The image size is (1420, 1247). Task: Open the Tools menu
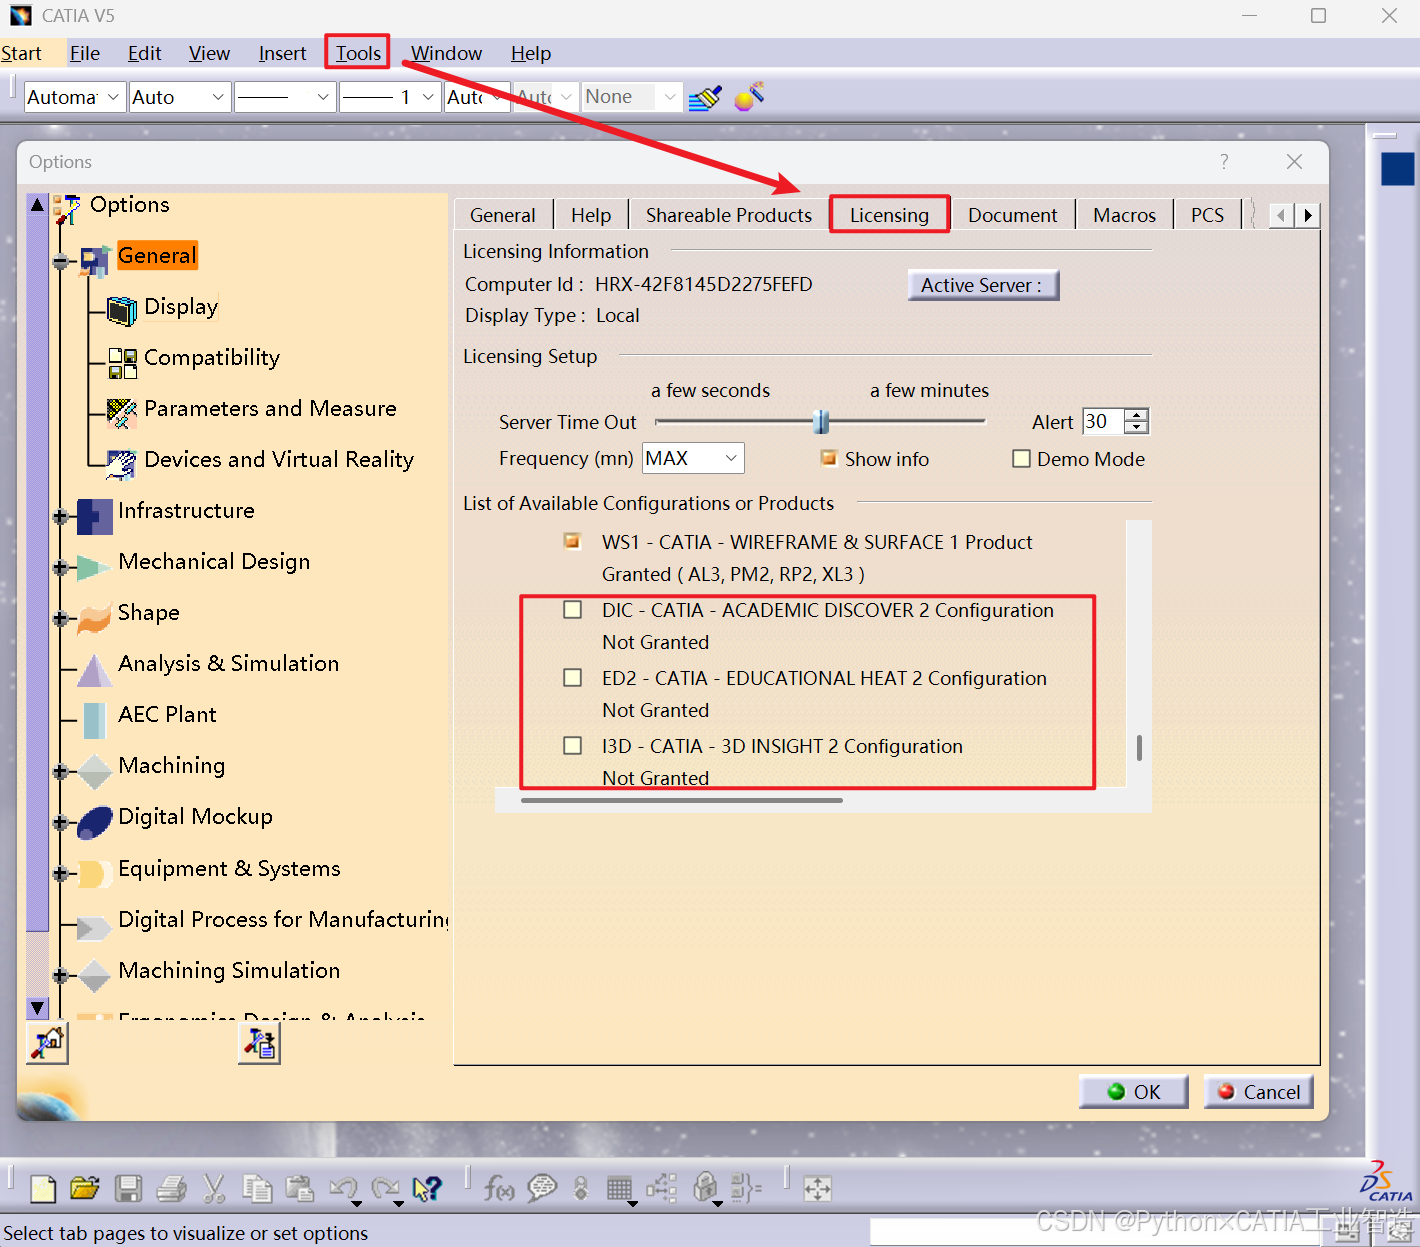click(x=358, y=53)
